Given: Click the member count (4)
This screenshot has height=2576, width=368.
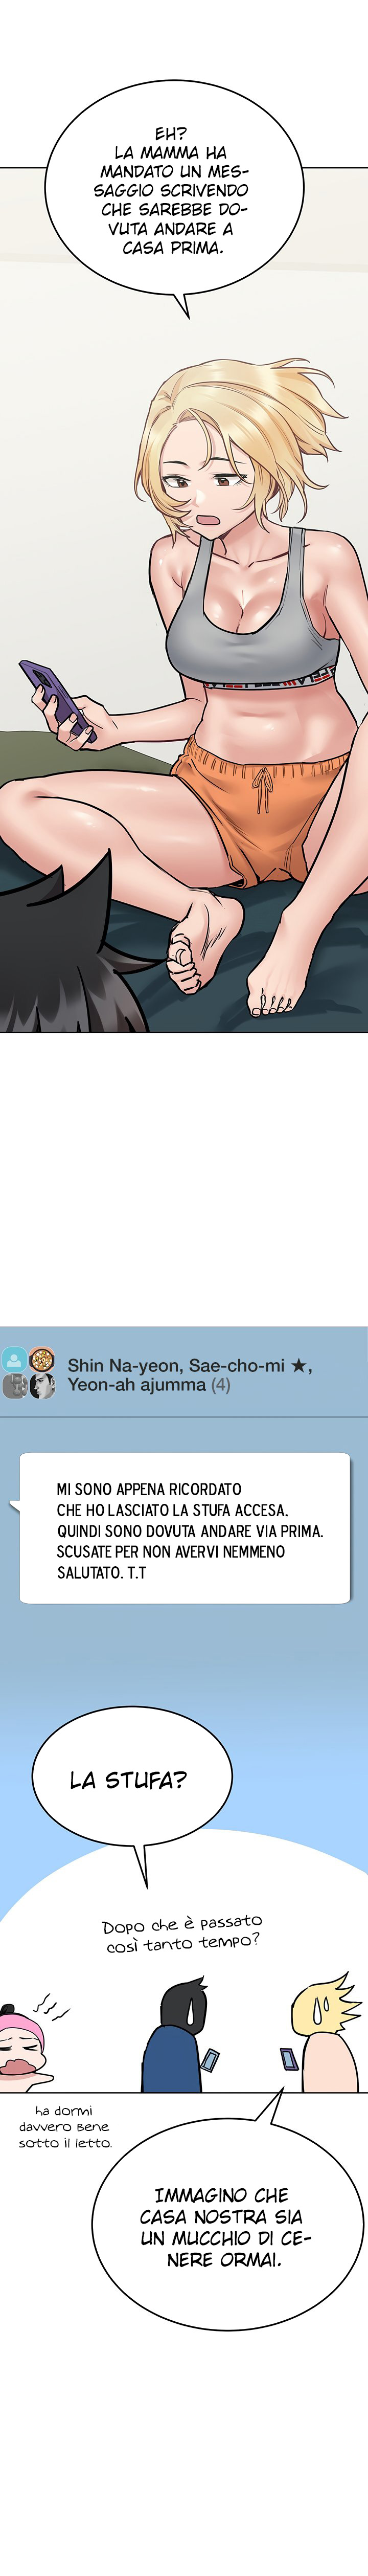Looking at the screenshot, I should pos(221,1385).
